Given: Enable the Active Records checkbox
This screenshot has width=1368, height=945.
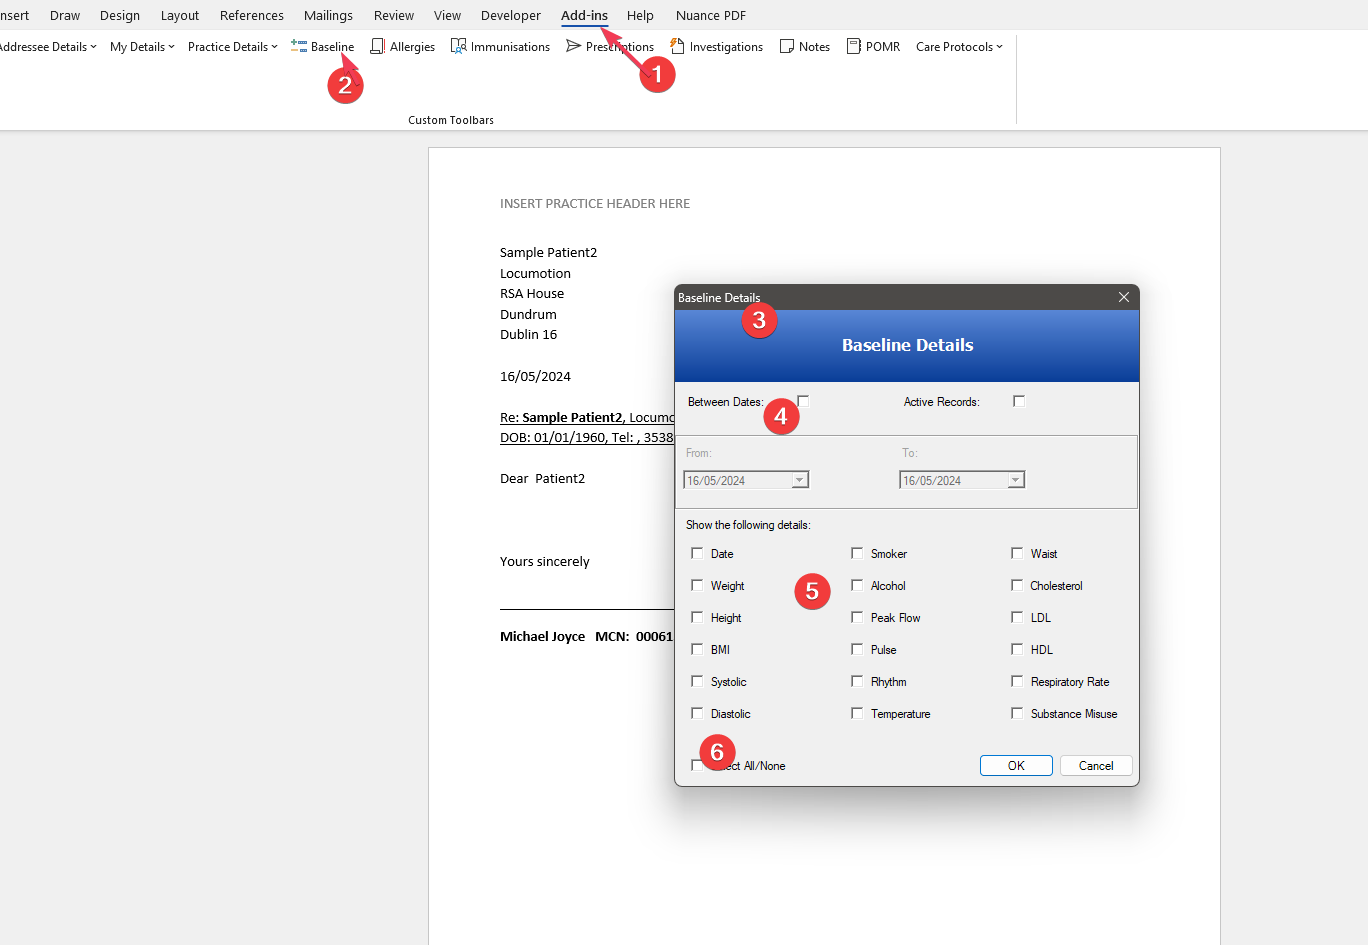Looking at the screenshot, I should pyautogui.click(x=1019, y=401).
